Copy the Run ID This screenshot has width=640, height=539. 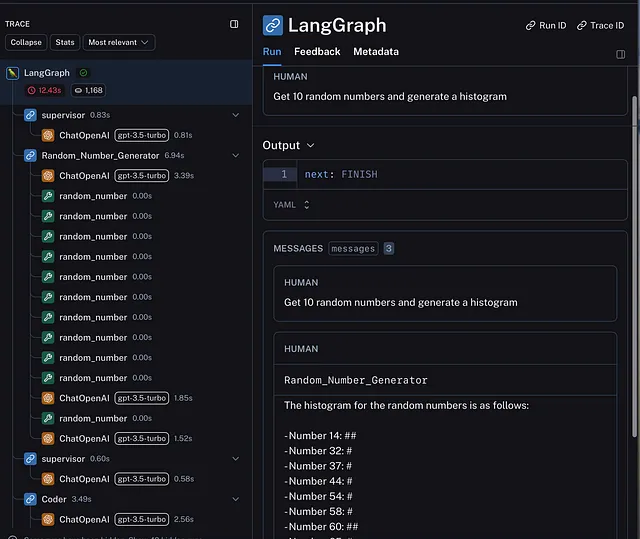tap(546, 26)
